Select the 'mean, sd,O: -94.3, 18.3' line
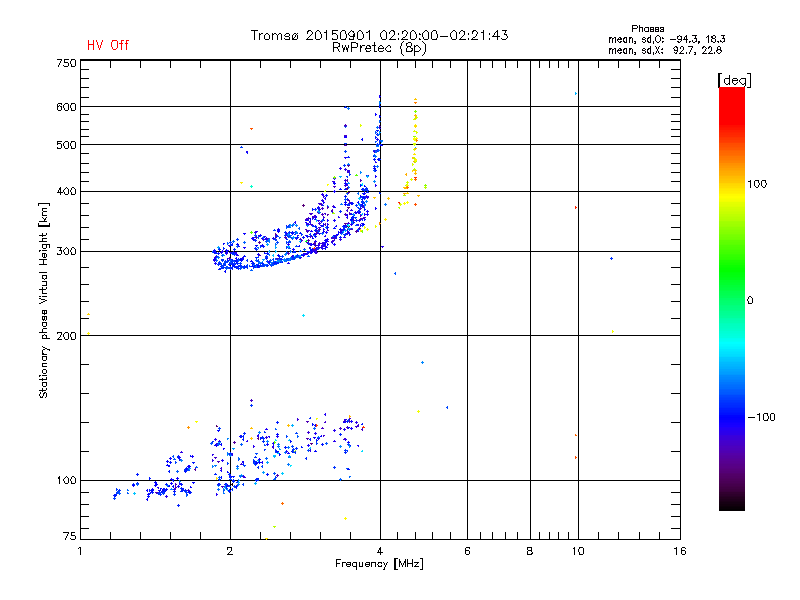The height and width of the screenshot is (600, 800). (666, 39)
